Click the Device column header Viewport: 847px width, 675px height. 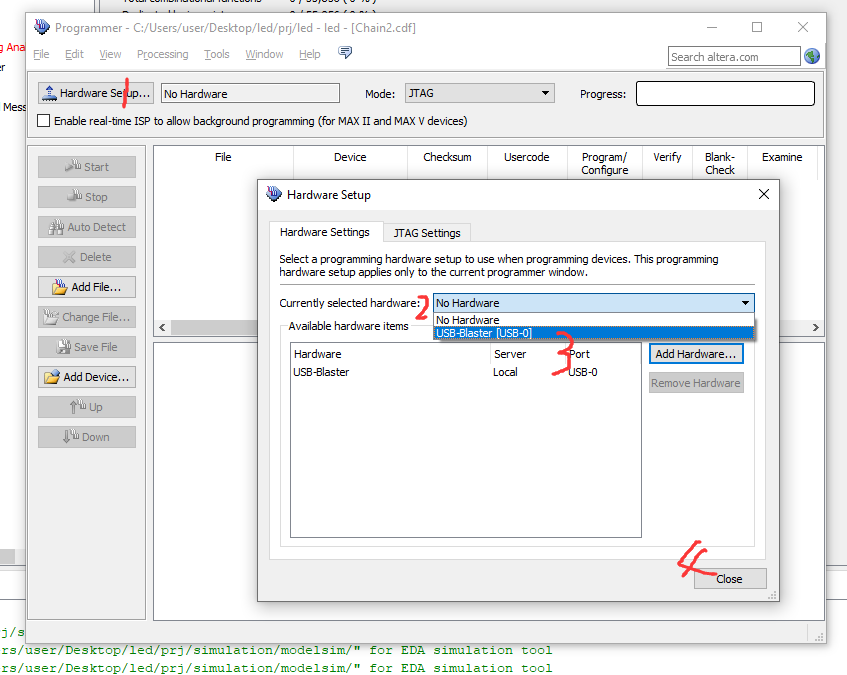(x=350, y=157)
